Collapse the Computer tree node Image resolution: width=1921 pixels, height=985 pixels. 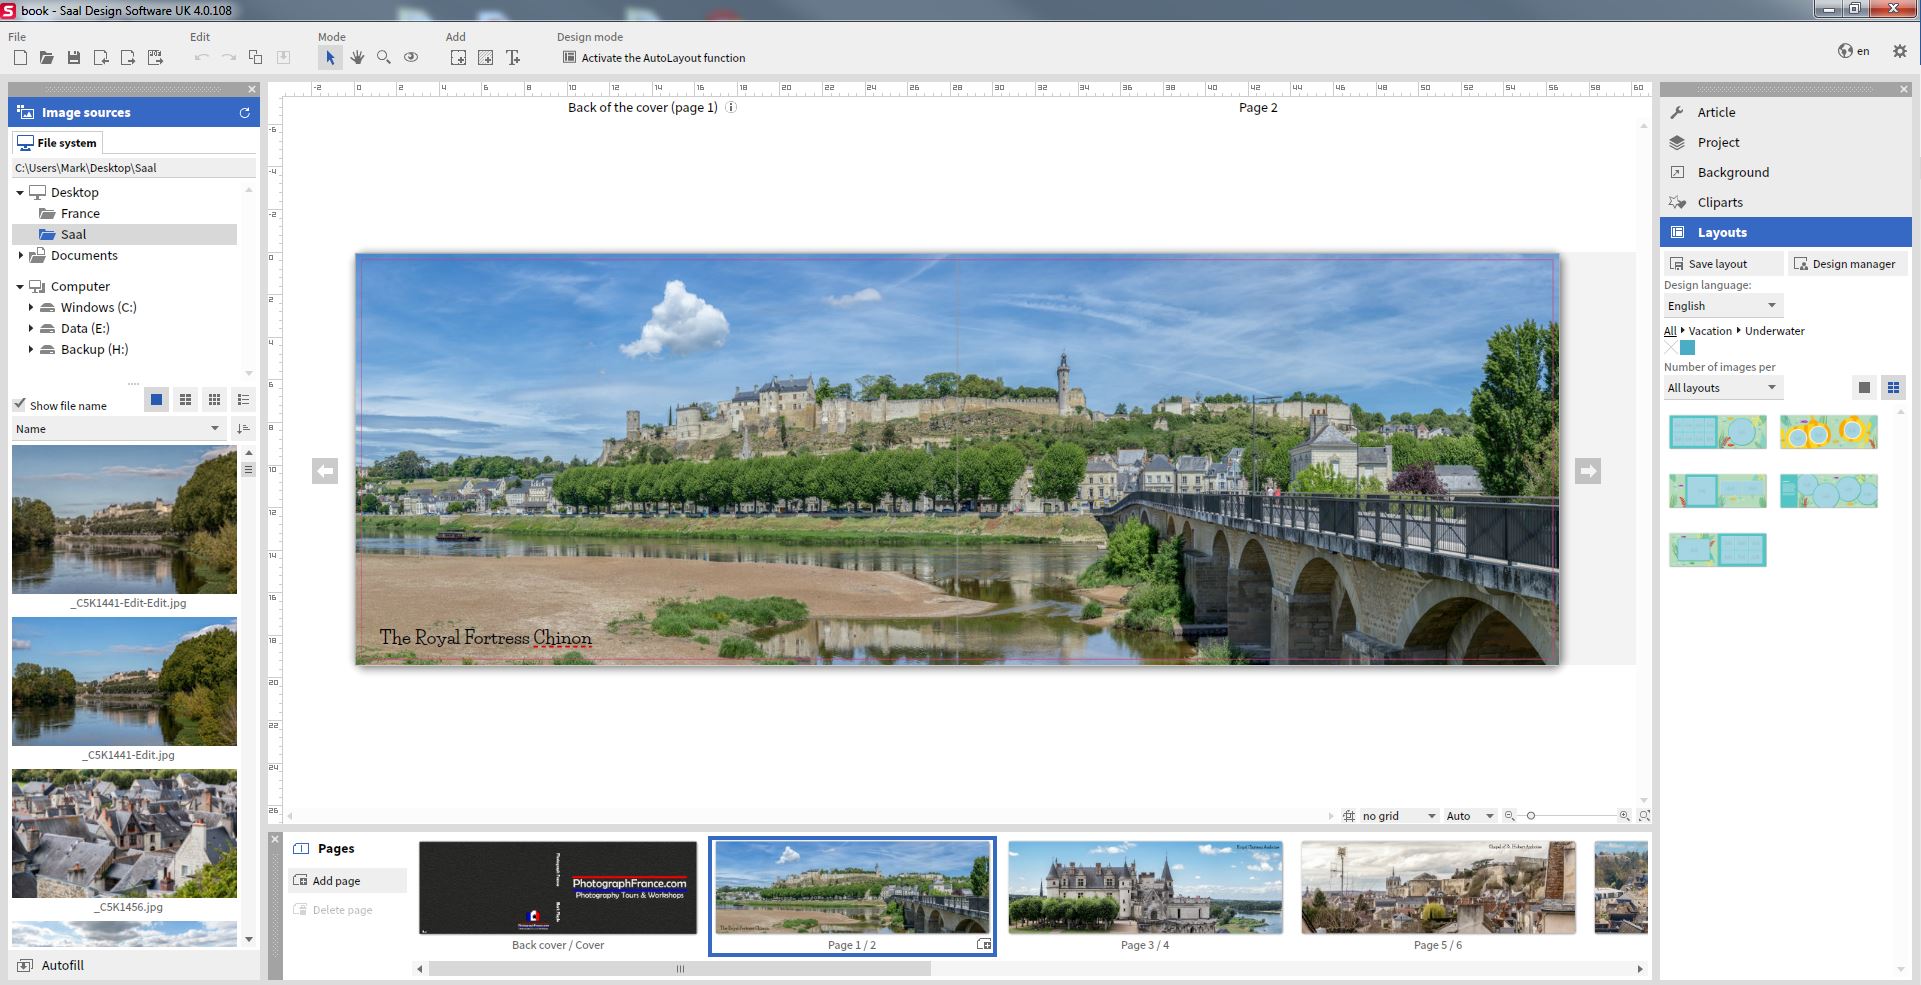tap(20, 287)
